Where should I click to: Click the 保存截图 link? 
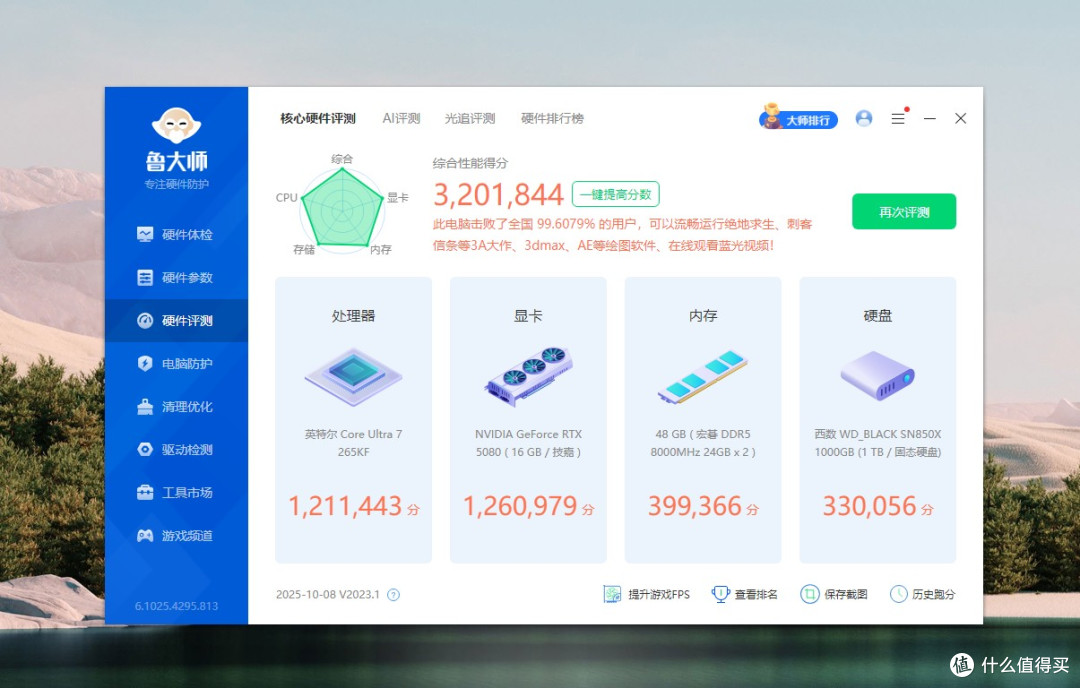click(834, 594)
